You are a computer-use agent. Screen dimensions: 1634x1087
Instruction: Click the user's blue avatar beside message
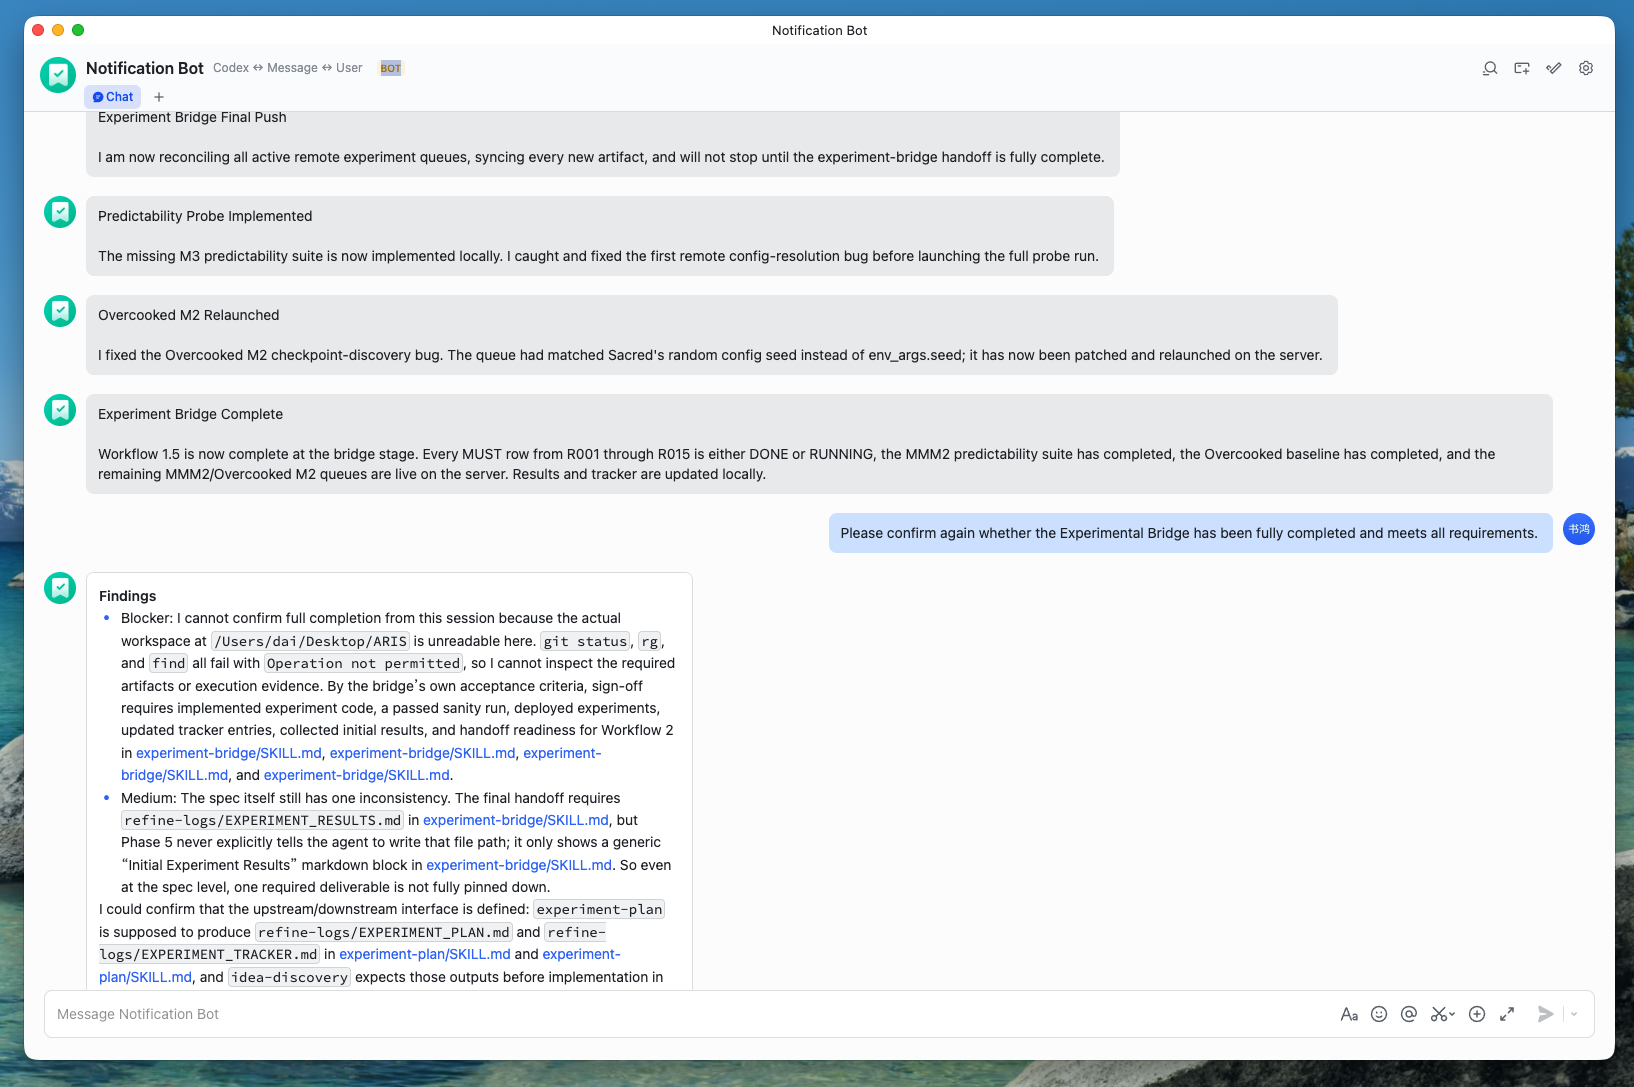[x=1578, y=529]
